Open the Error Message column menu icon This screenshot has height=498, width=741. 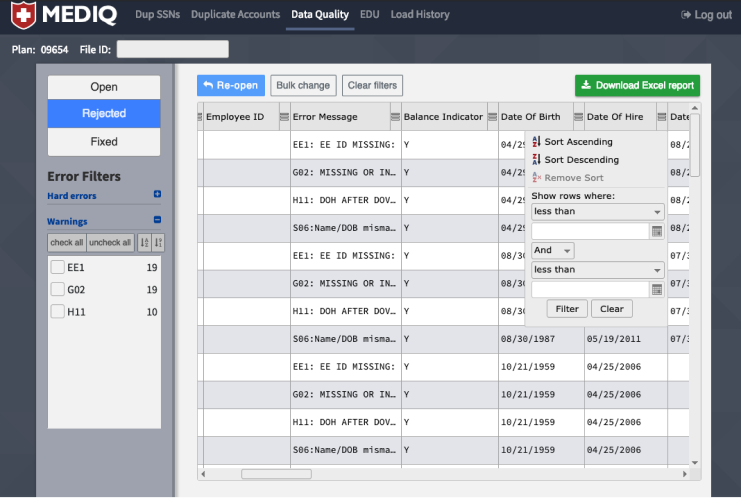click(285, 117)
